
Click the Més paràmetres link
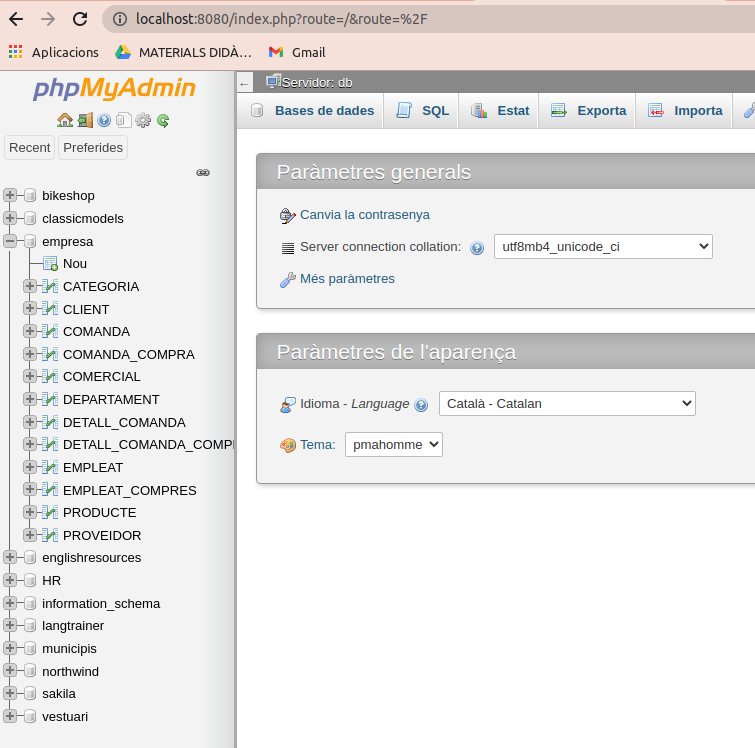click(x=347, y=279)
